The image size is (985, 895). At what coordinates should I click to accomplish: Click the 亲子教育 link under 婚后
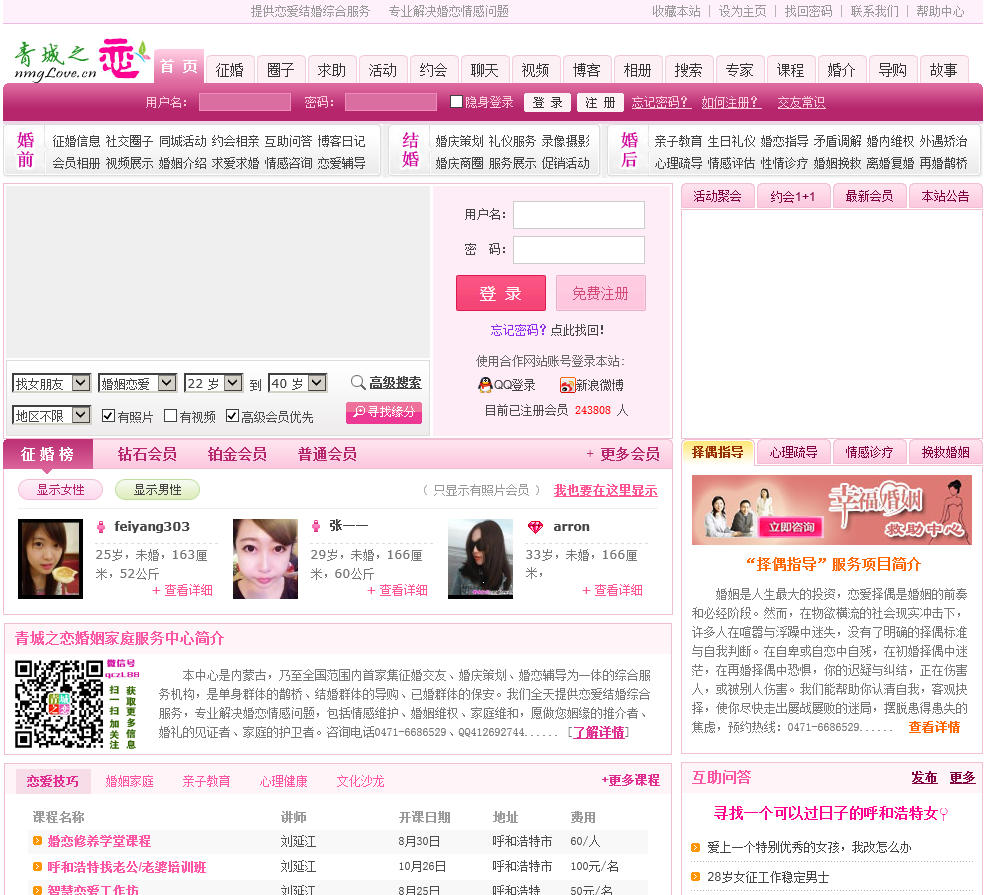click(678, 141)
